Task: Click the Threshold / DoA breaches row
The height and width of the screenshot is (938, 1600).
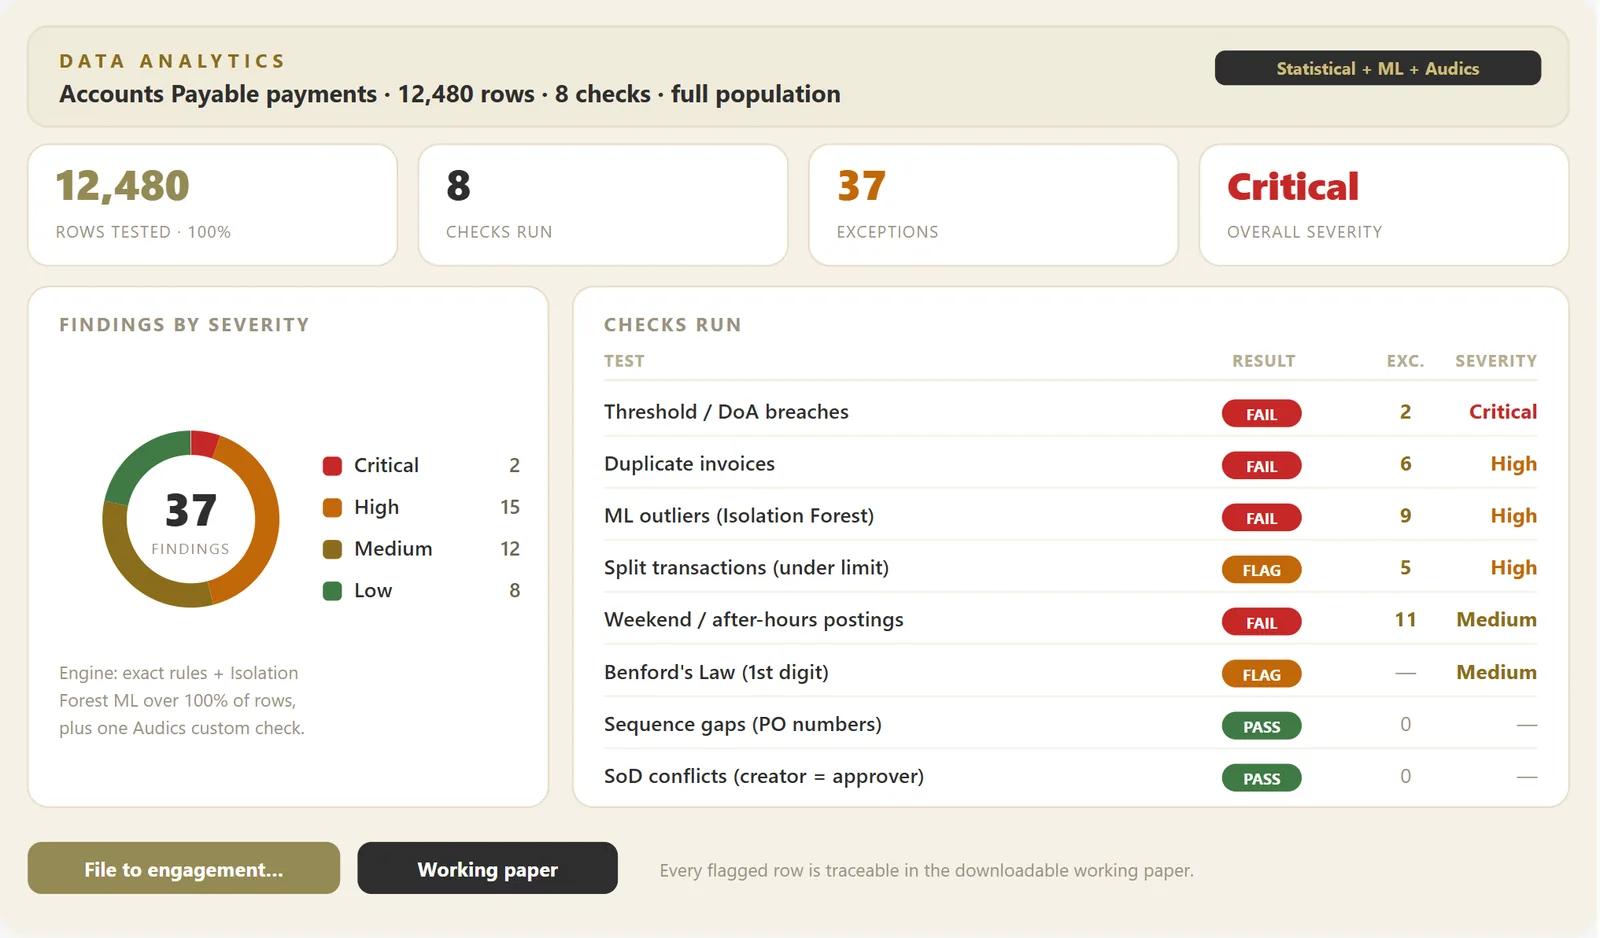Action: (1070, 412)
